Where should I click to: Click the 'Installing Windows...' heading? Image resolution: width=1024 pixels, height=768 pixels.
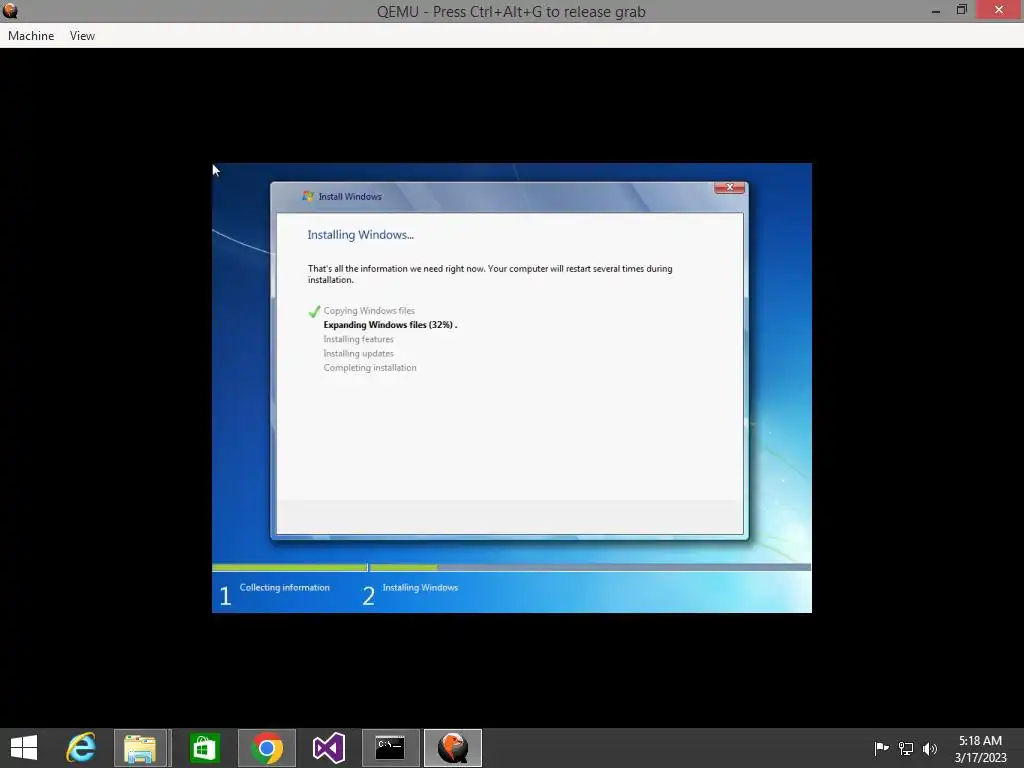point(360,234)
